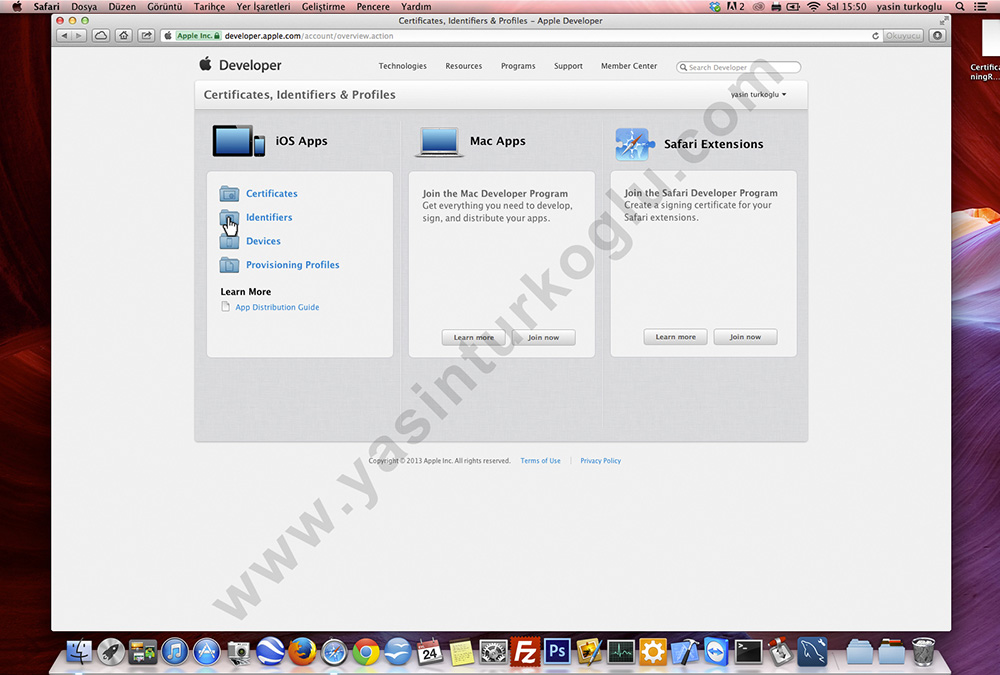Click the iOS Apps Certificates folder icon
The image size is (1000, 675).
pyautogui.click(x=229, y=193)
